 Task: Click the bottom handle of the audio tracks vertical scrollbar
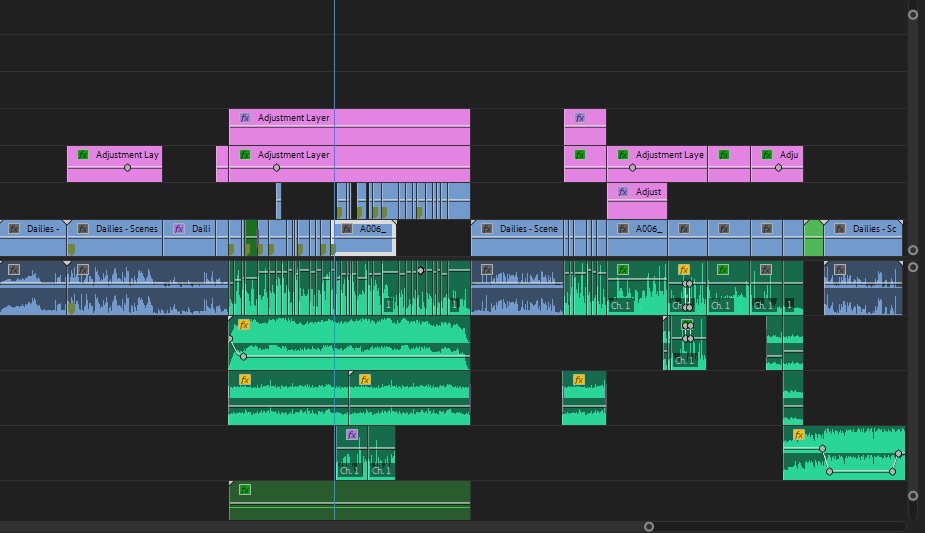pos(913,496)
